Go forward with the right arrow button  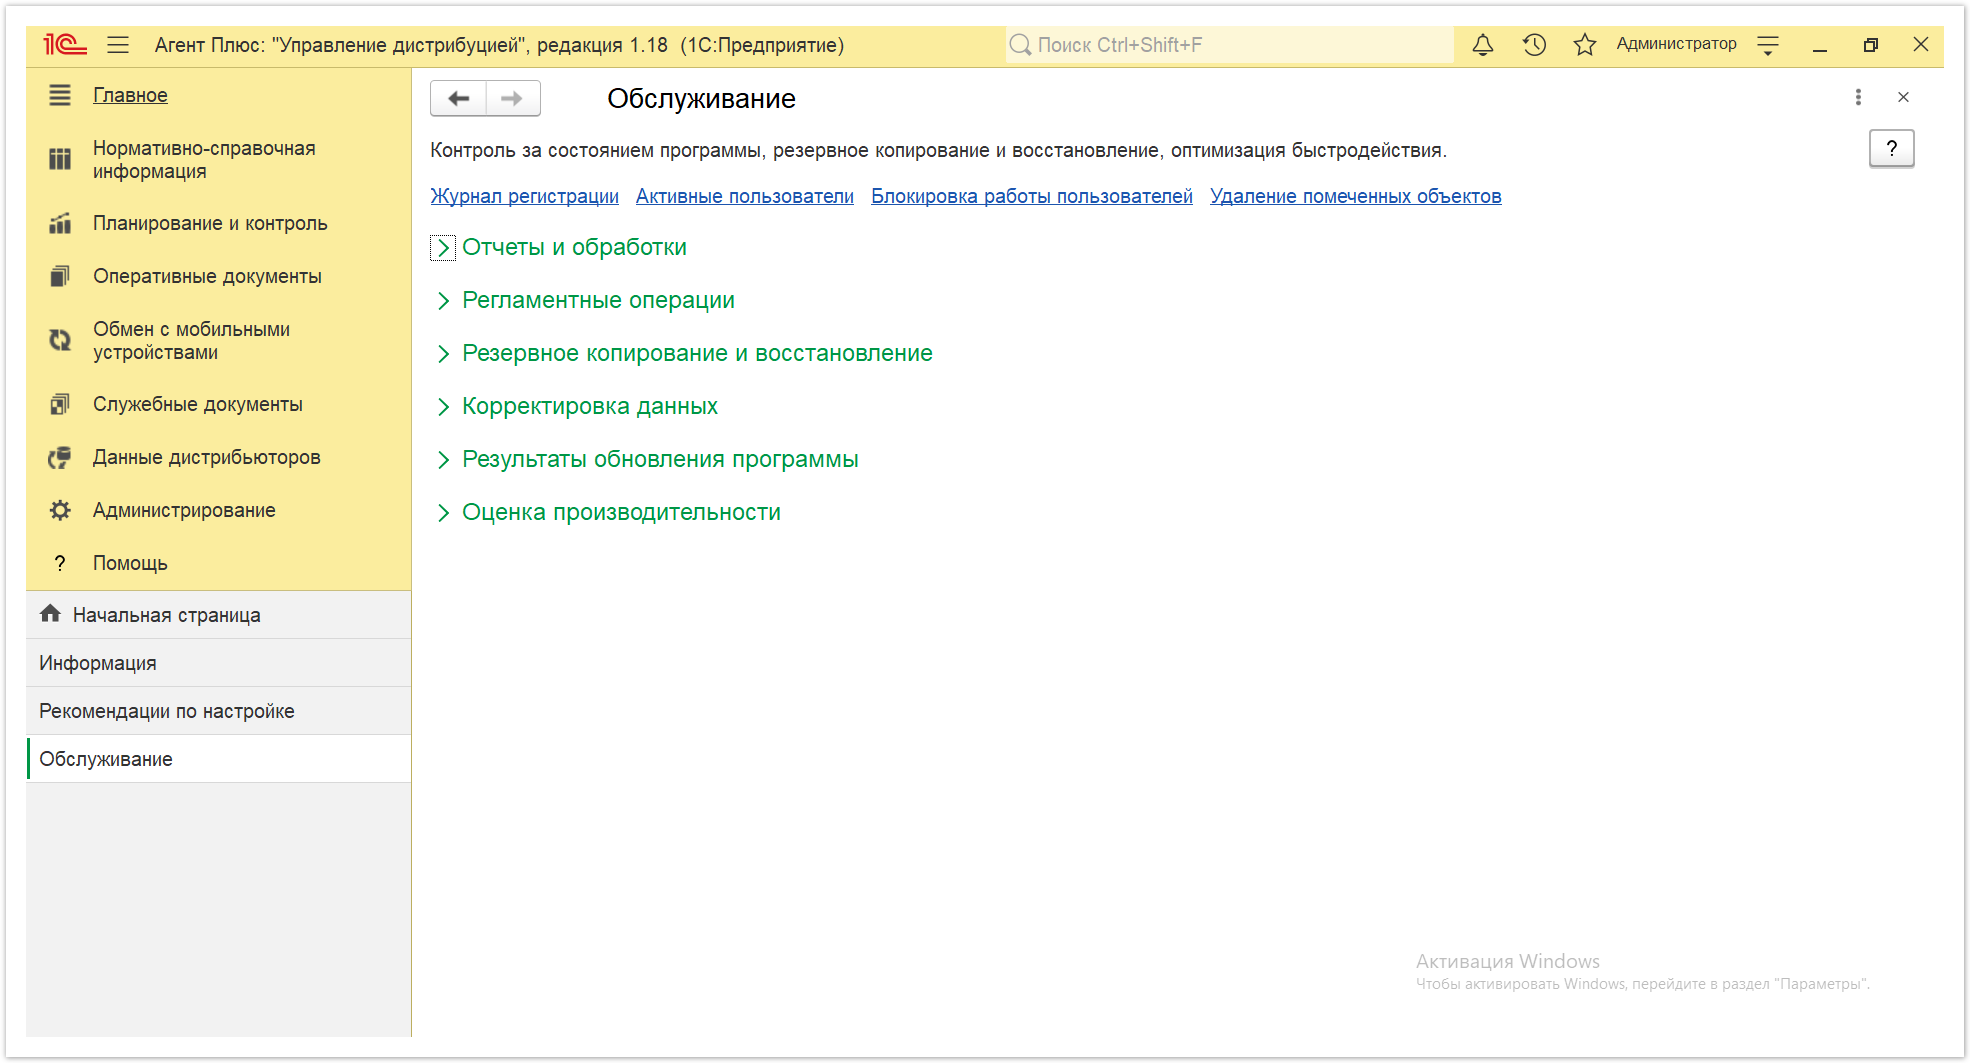pyautogui.click(x=513, y=98)
